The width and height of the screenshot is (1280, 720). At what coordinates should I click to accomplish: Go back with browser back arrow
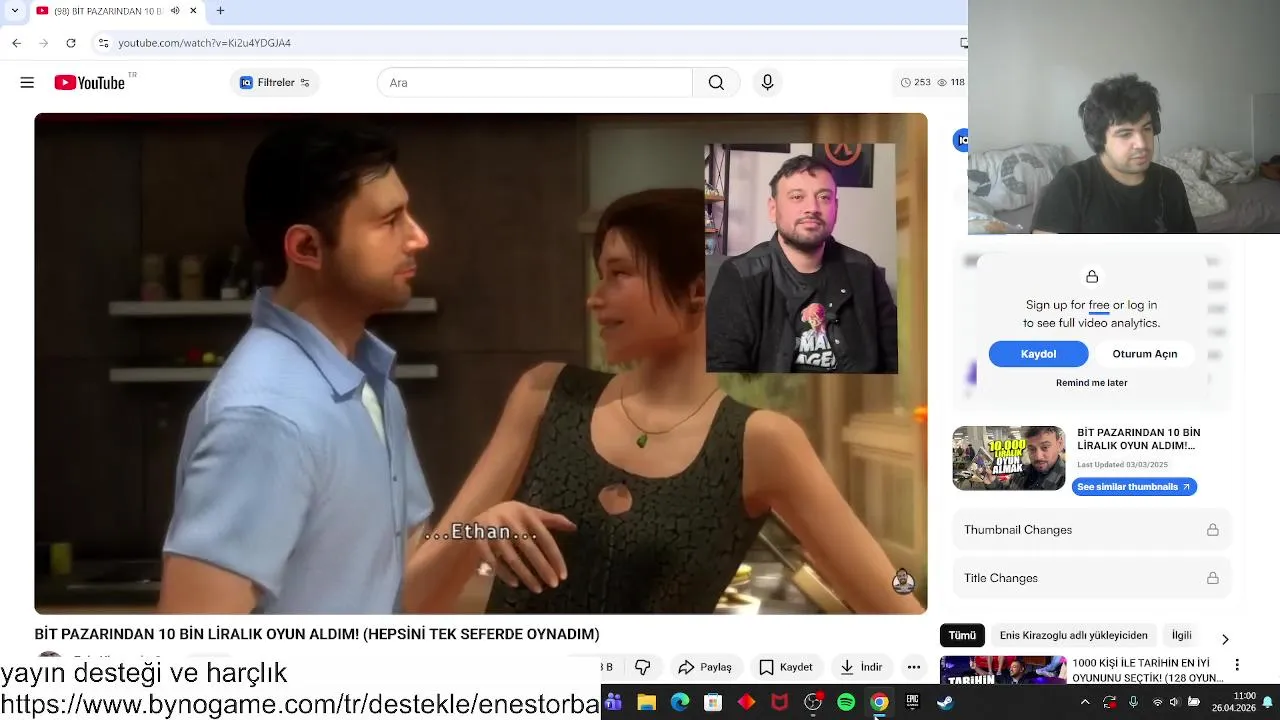(16, 43)
